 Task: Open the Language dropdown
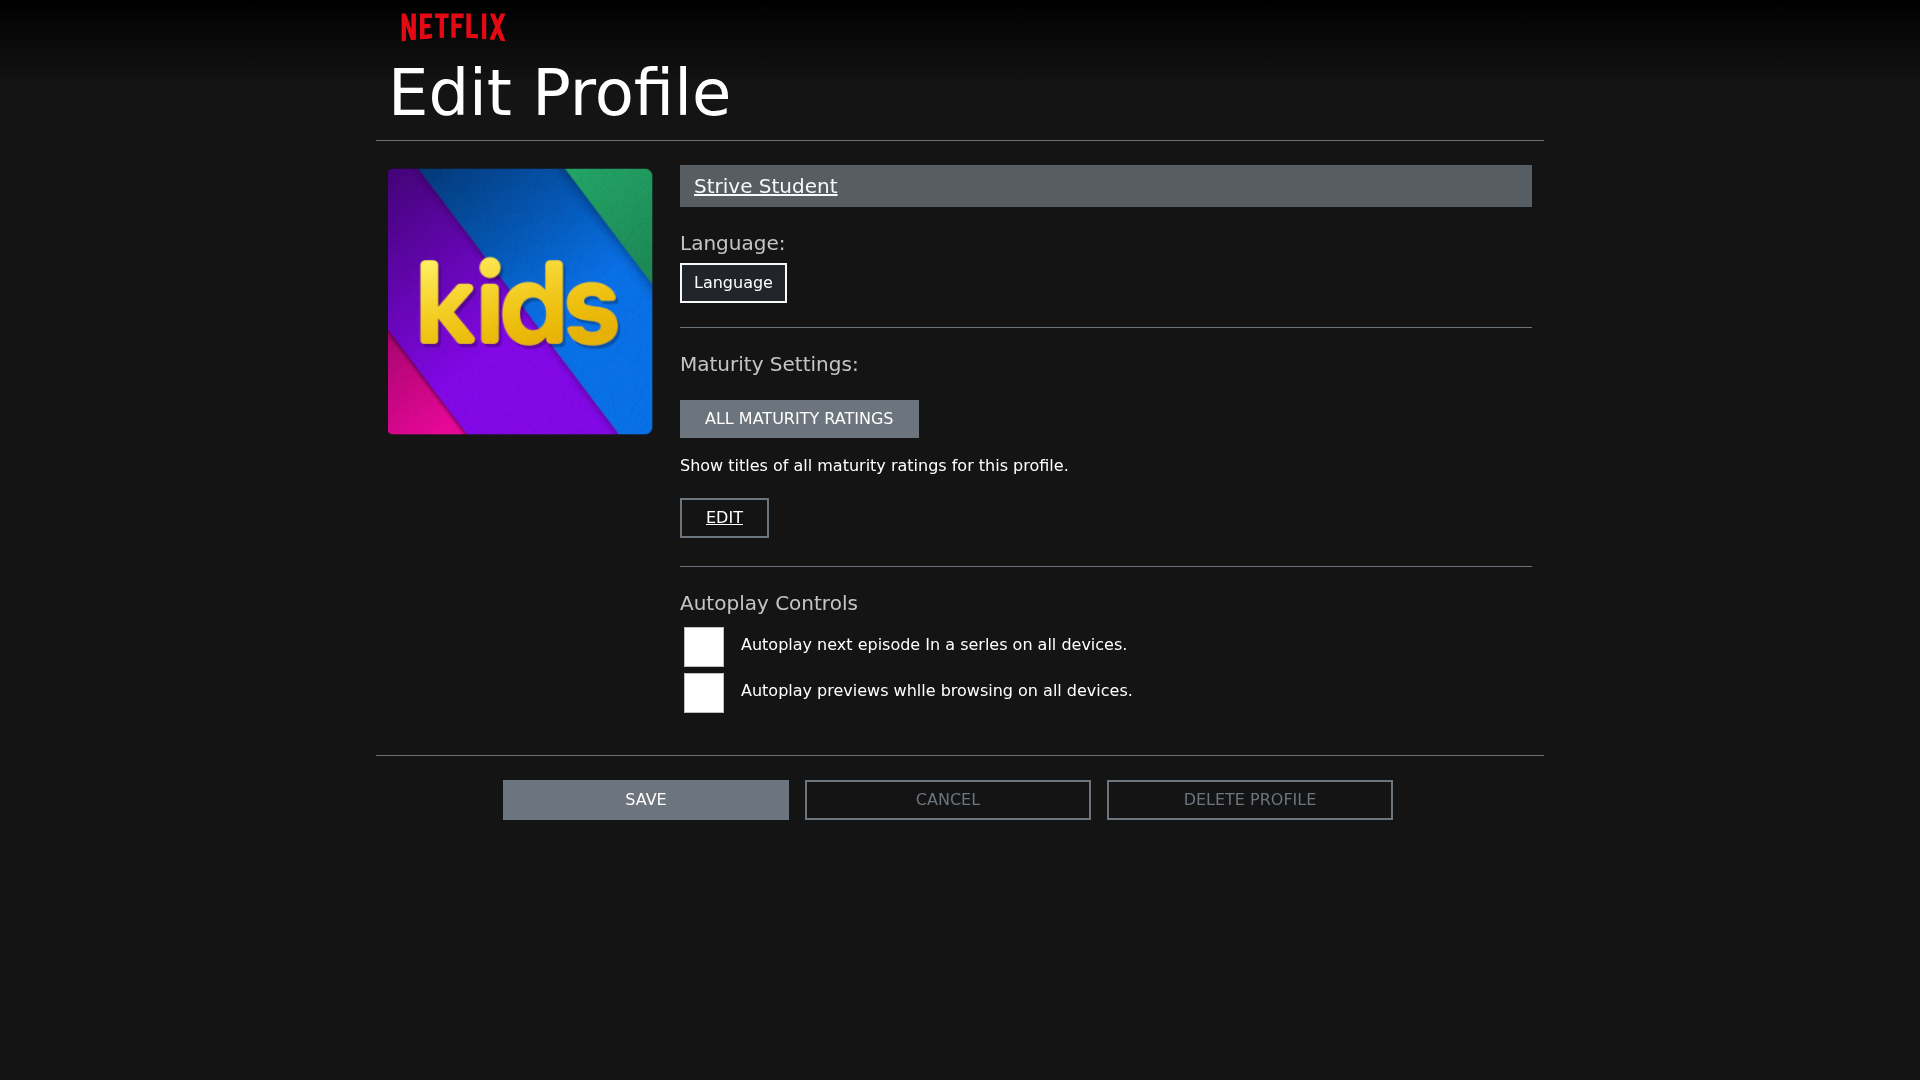pyautogui.click(x=733, y=283)
